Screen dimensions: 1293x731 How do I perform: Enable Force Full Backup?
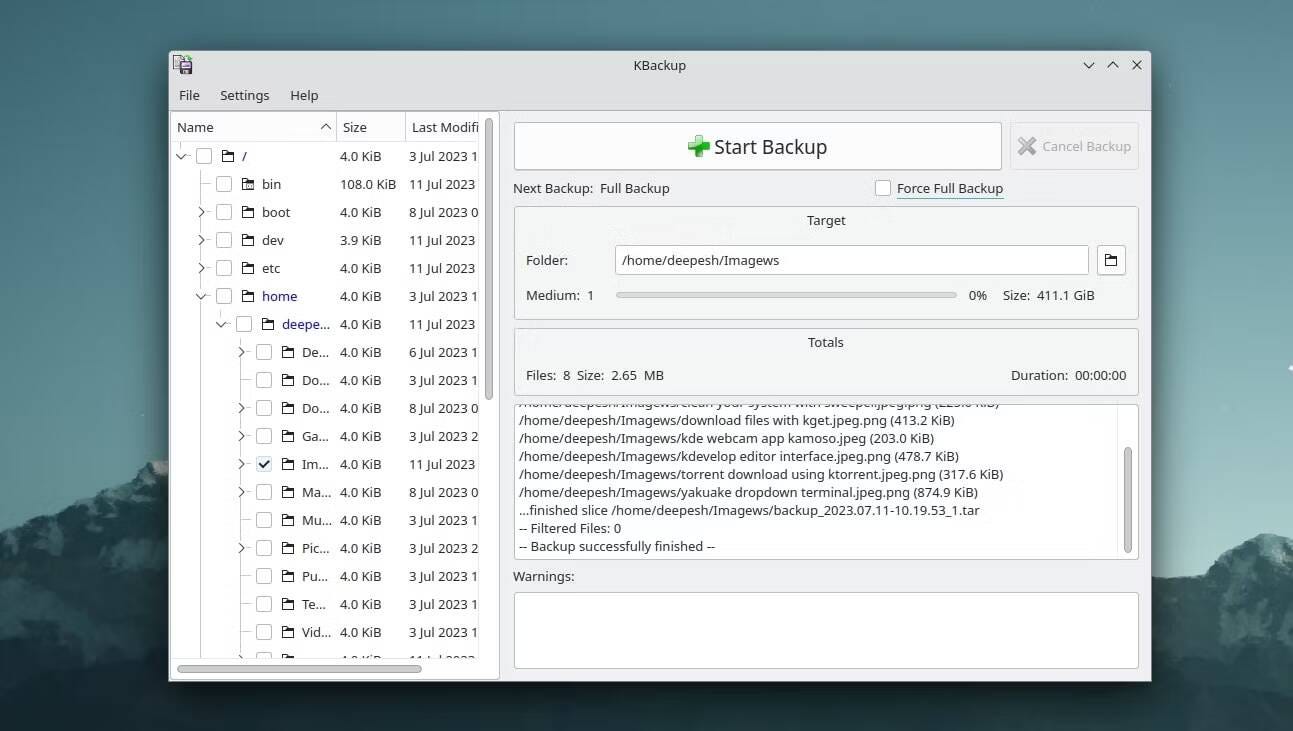(883, 188)
